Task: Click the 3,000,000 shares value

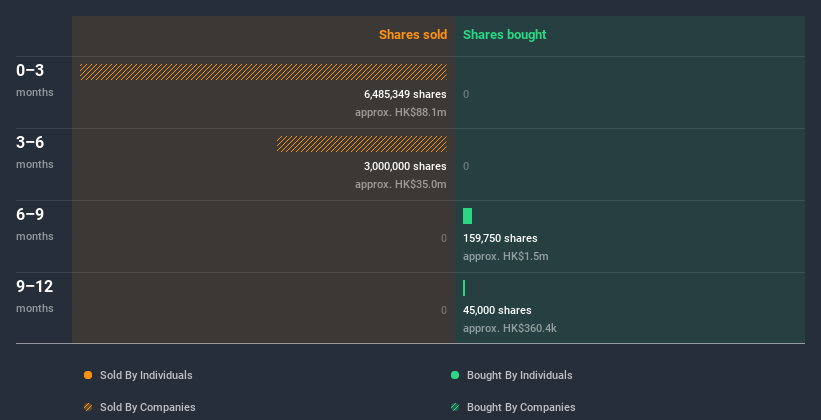Action: point(405,167)
